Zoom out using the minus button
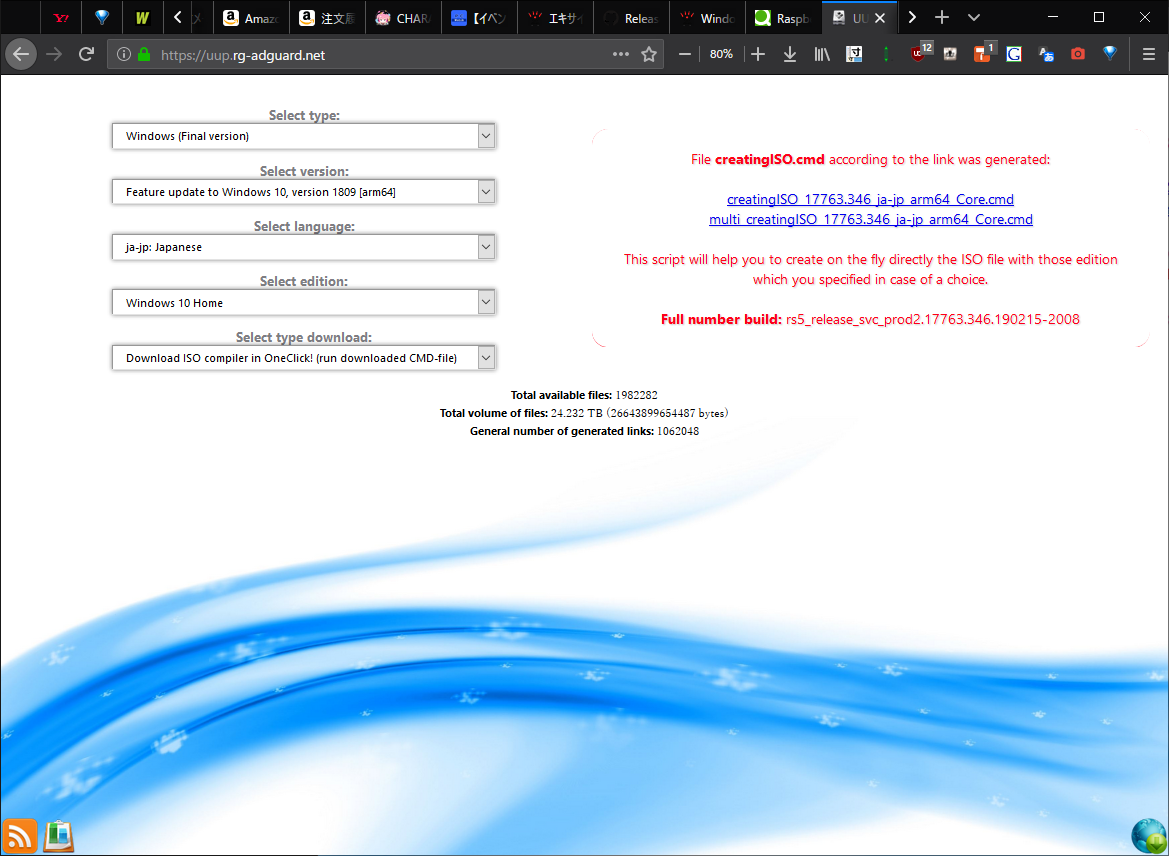Screen dimensions: 1169x856 pos(684,54)
